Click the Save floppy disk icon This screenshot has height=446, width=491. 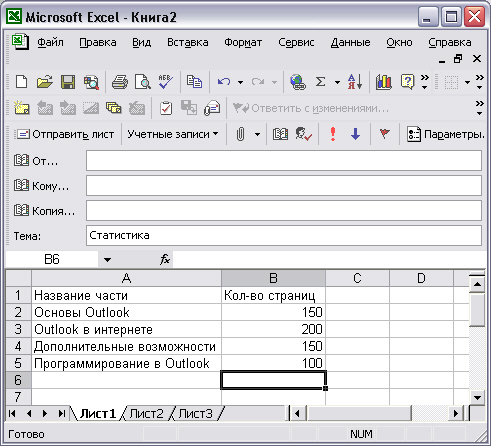(x=68, y=82)
